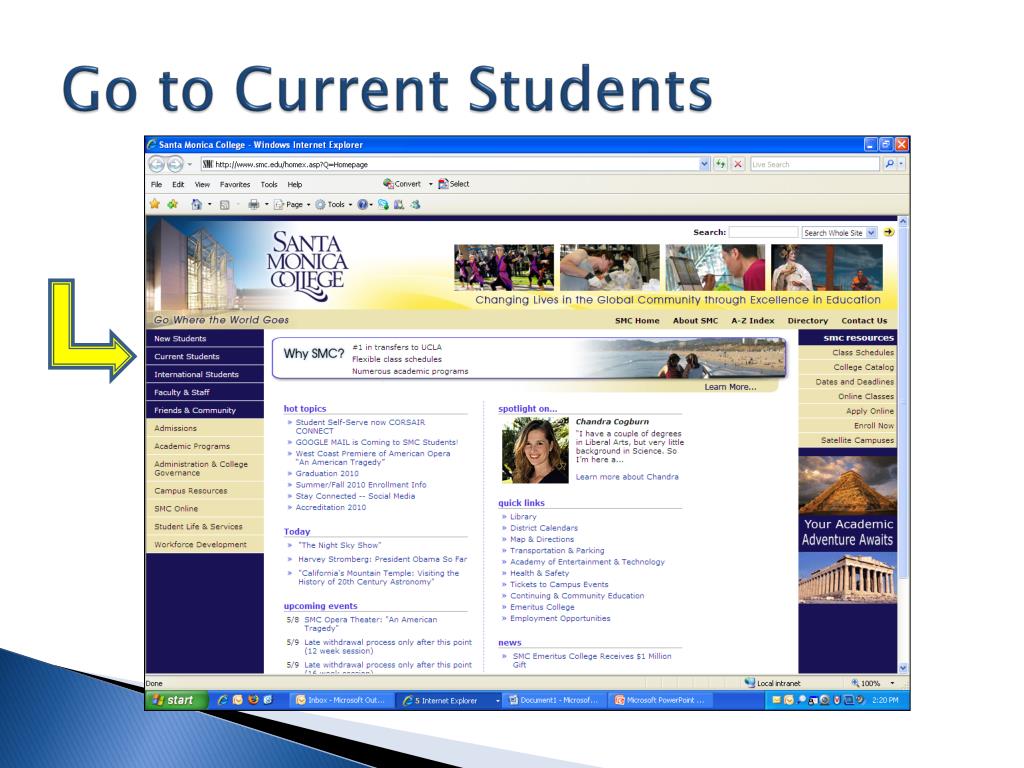The image size is (1024, 768).
Task: Open the Page command menu
Action: tap(291, 204)
